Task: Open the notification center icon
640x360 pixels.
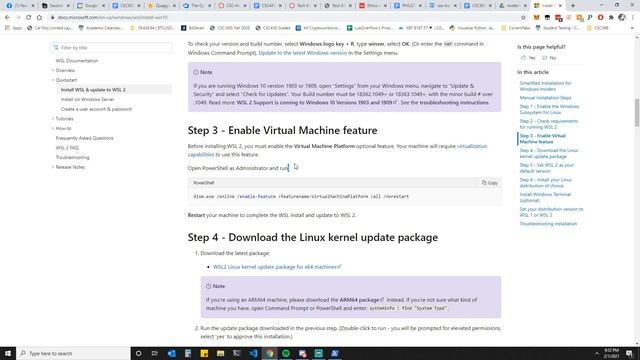Action: 629,353
